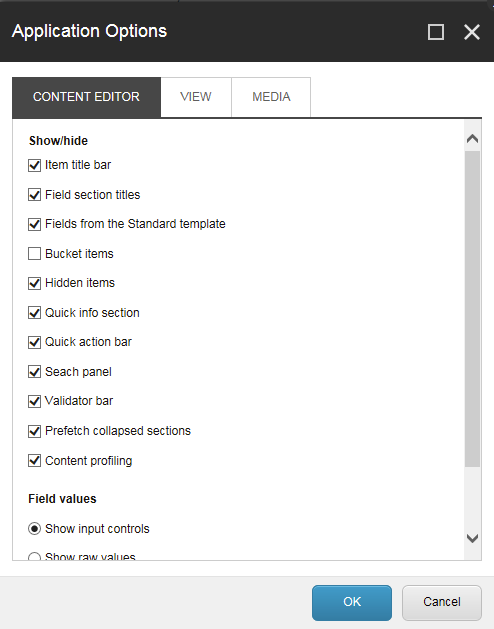Close the Application Options dialog
This screenshot has height=629, width=494.
(472, 32)
